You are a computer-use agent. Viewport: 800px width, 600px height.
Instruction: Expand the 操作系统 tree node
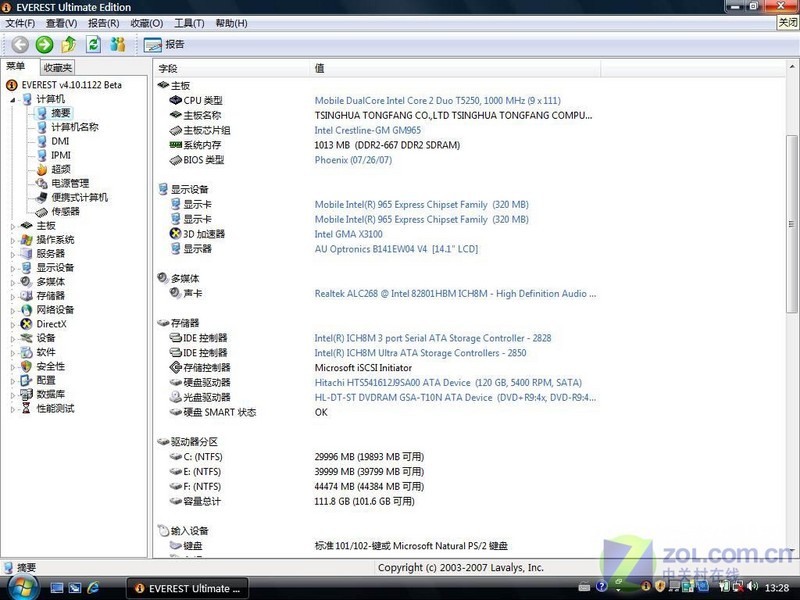pos(13,240)
